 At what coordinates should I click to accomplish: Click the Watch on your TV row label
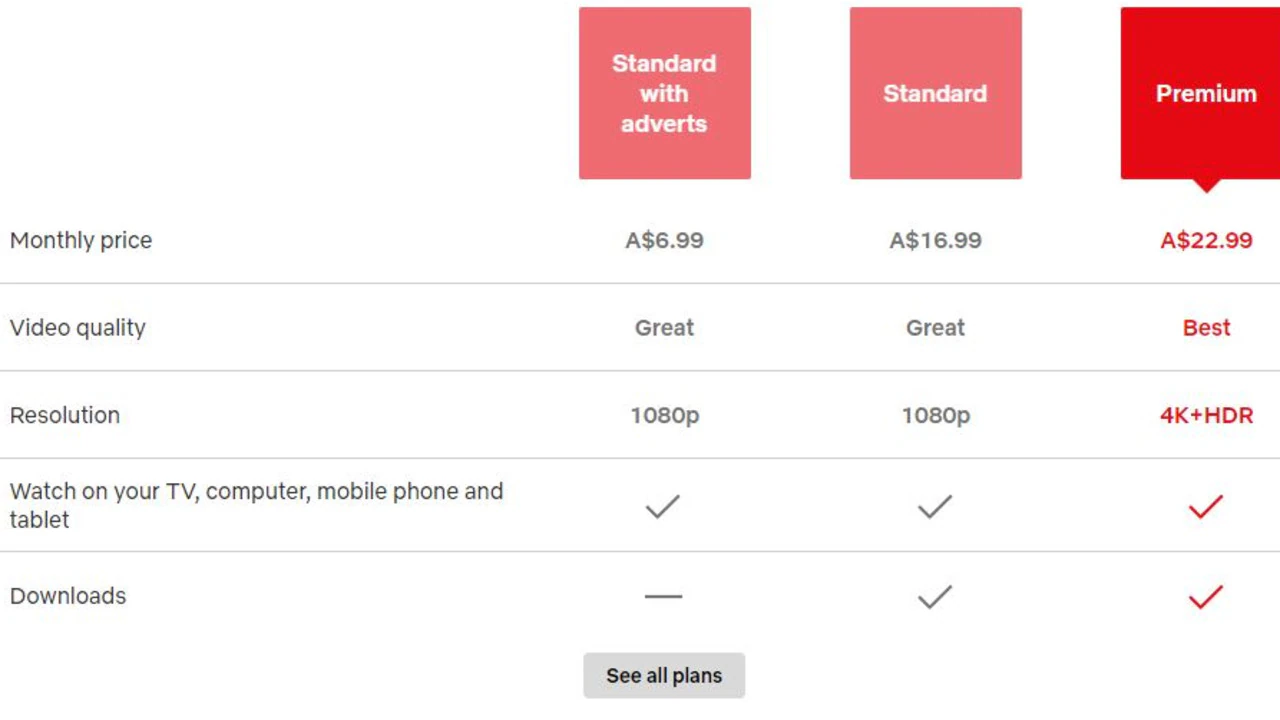coord(257,505)
